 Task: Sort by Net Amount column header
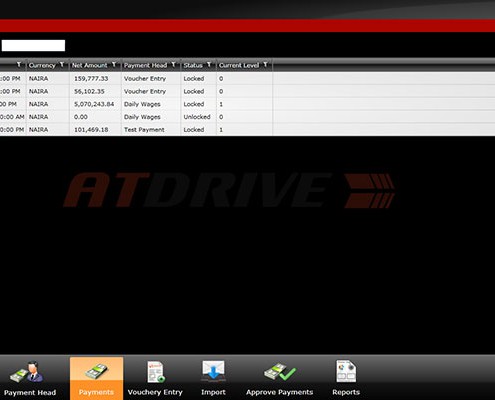tap(90, 65)
